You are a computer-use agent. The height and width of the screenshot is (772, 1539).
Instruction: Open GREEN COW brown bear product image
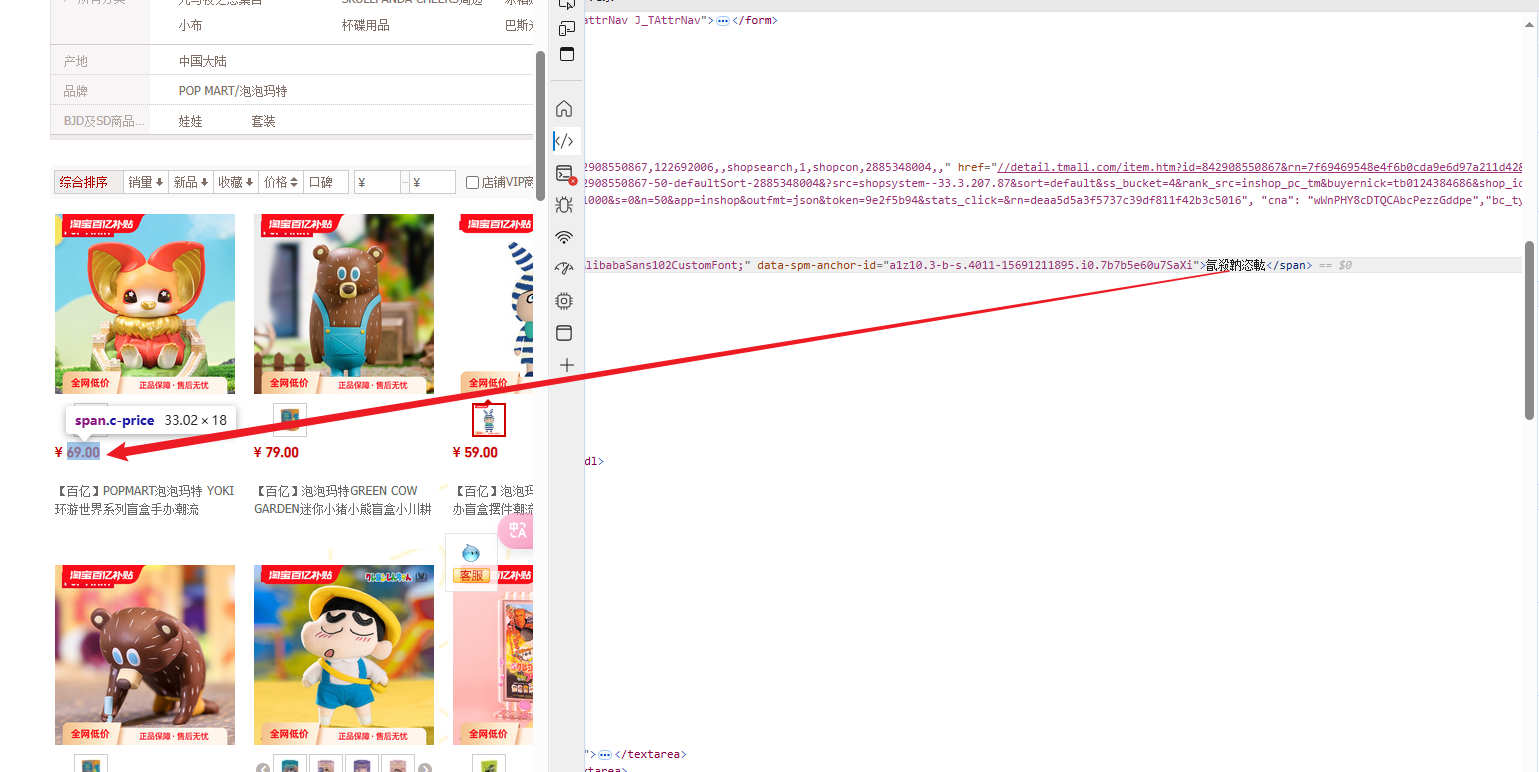pos(344,304)
